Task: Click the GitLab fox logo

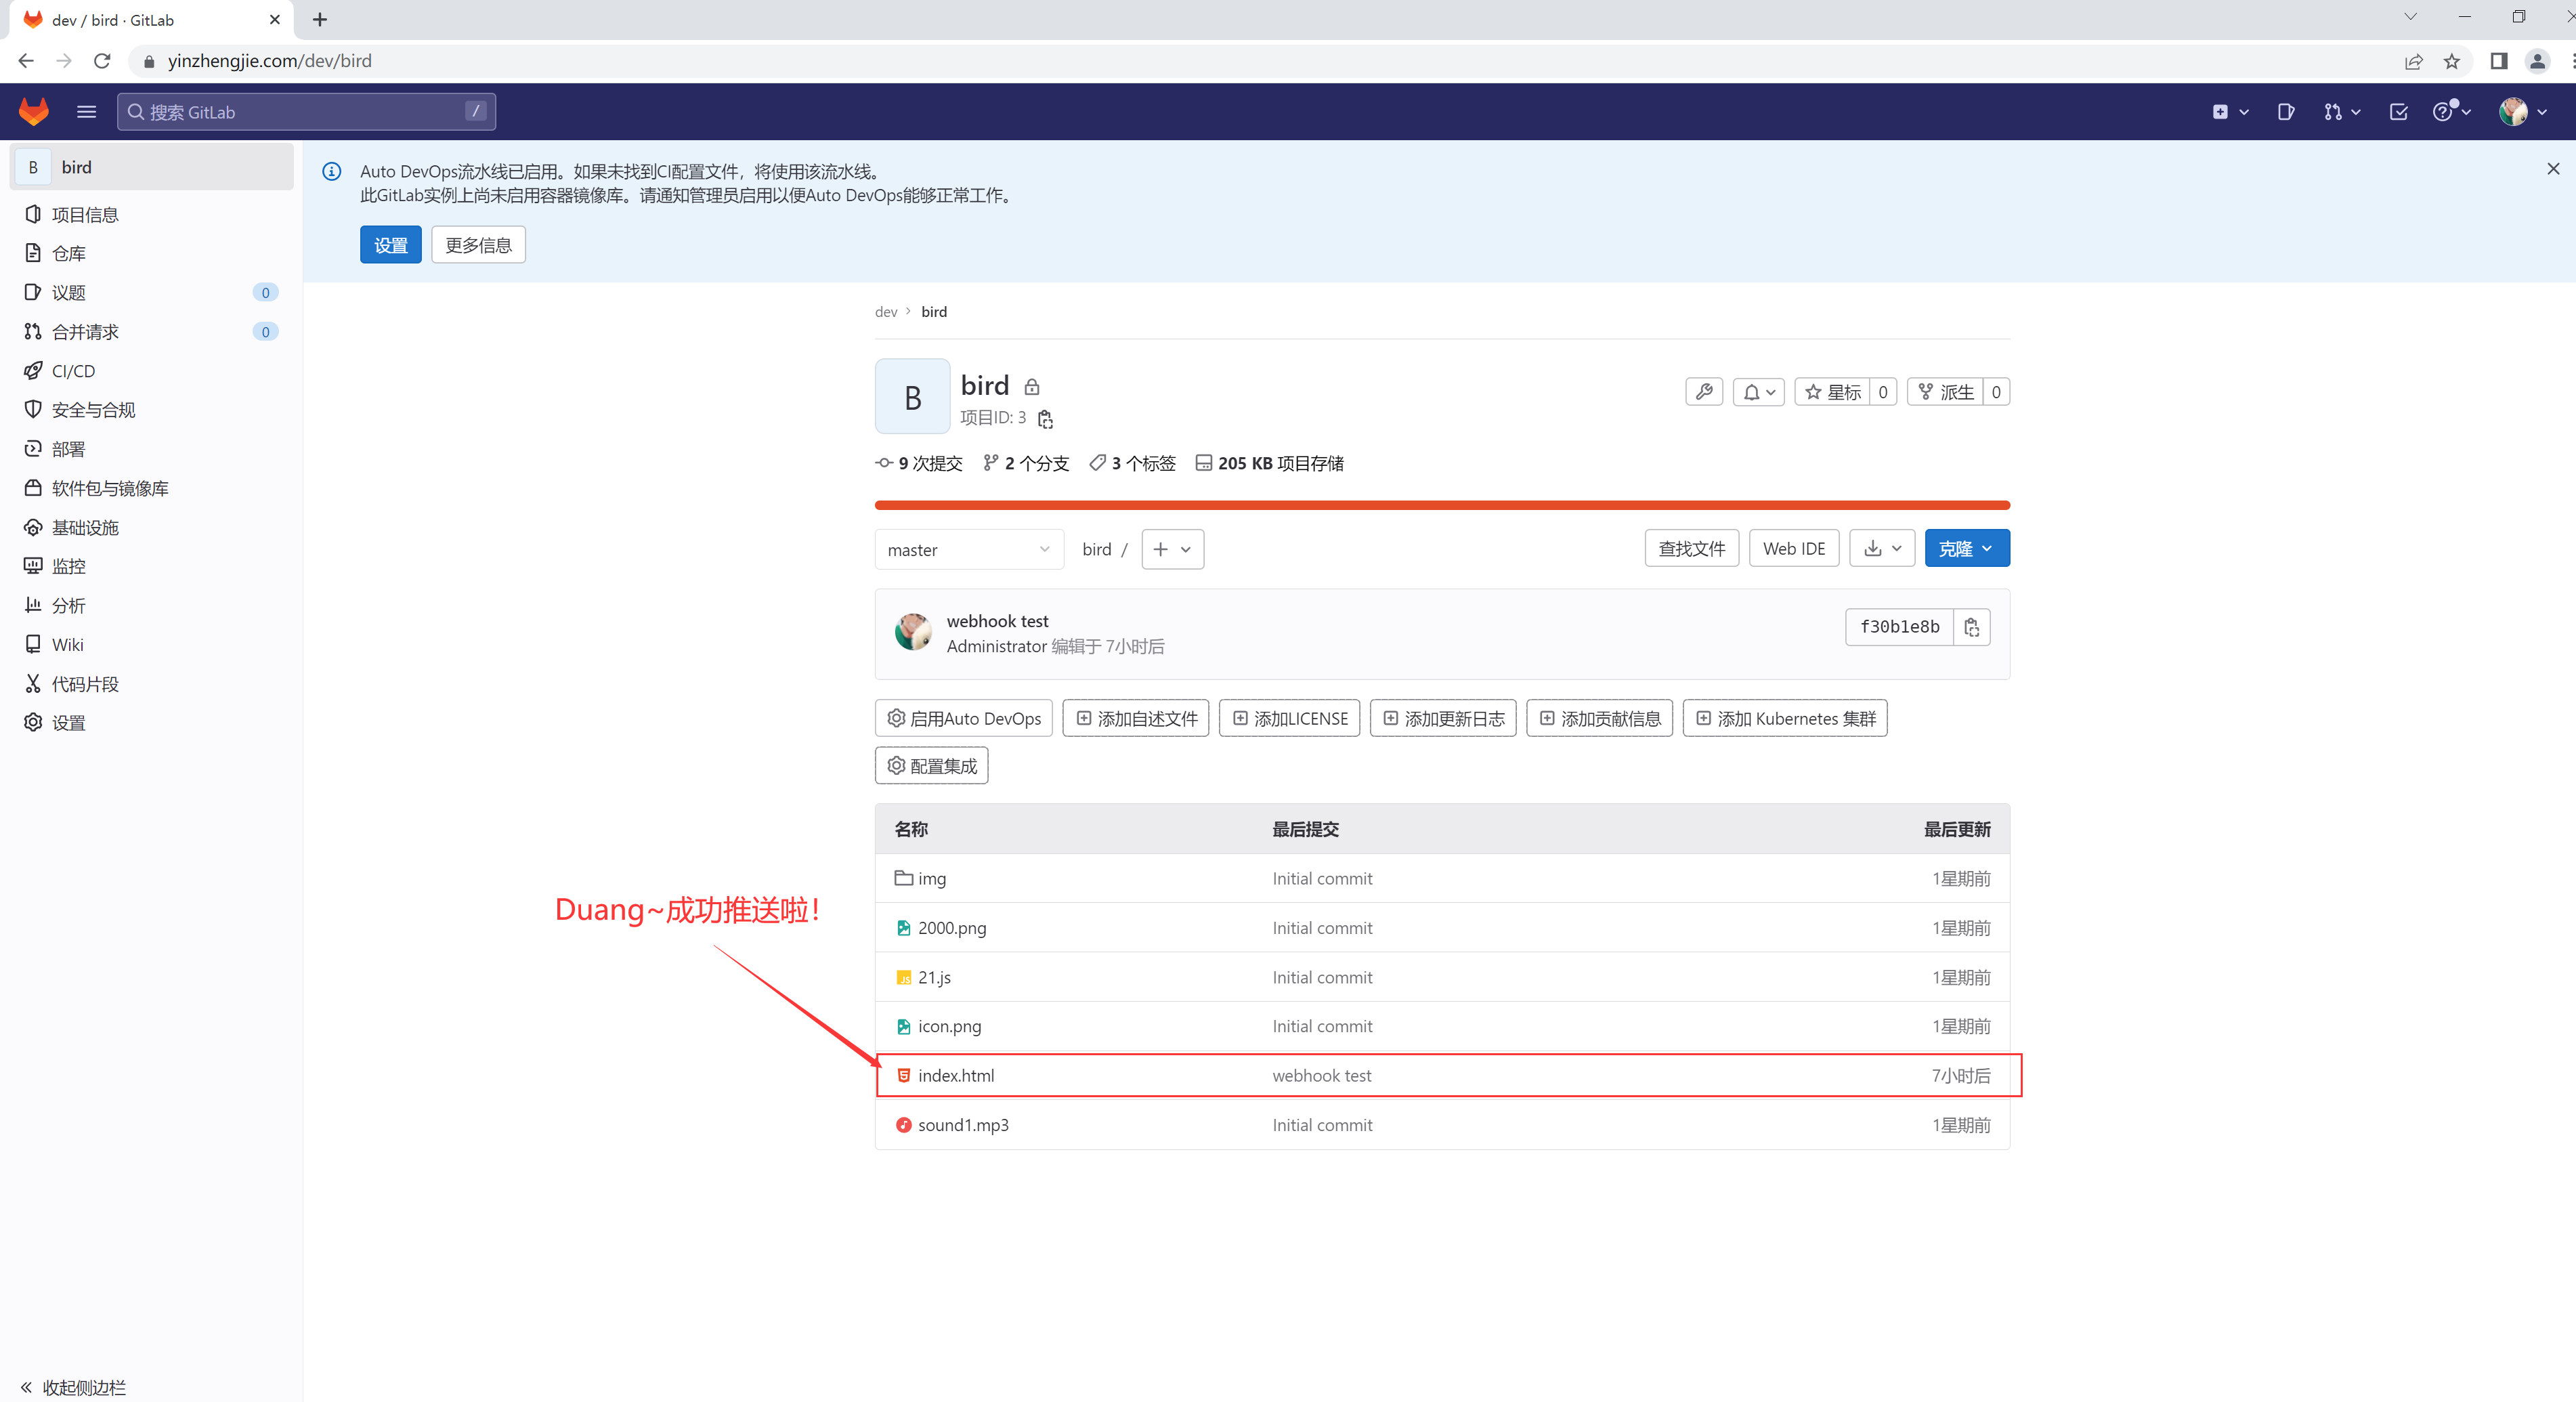Action: (33, 111)
